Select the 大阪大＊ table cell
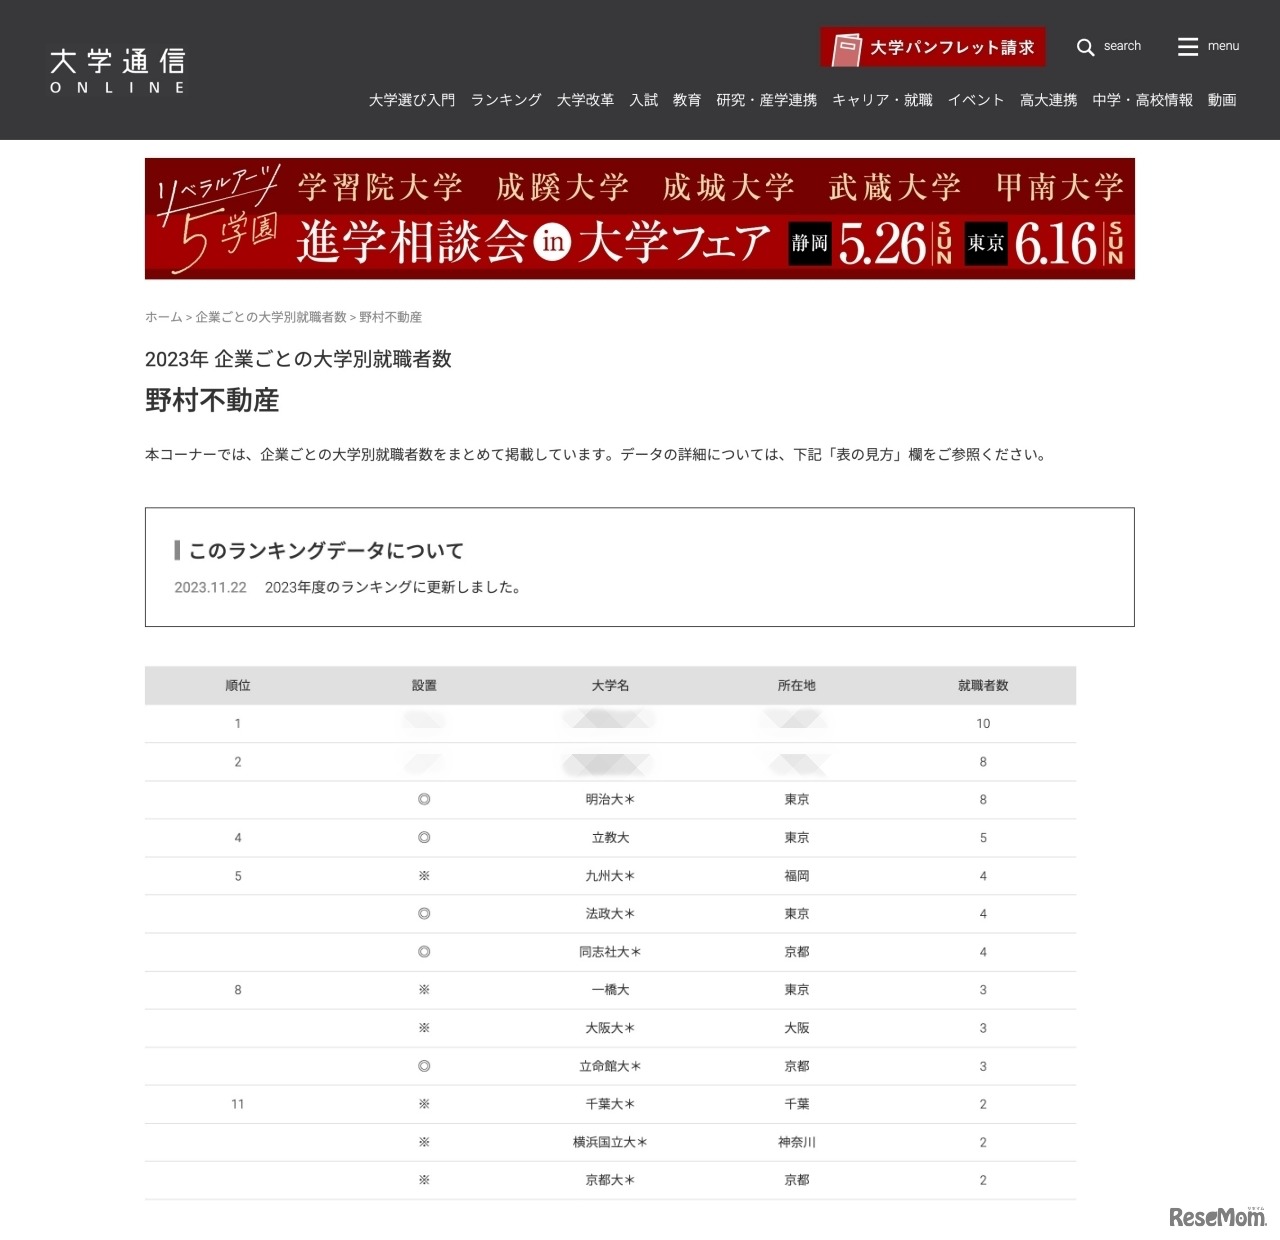The width and height of the screenshot is (1280, 1240). [610, 1028]
